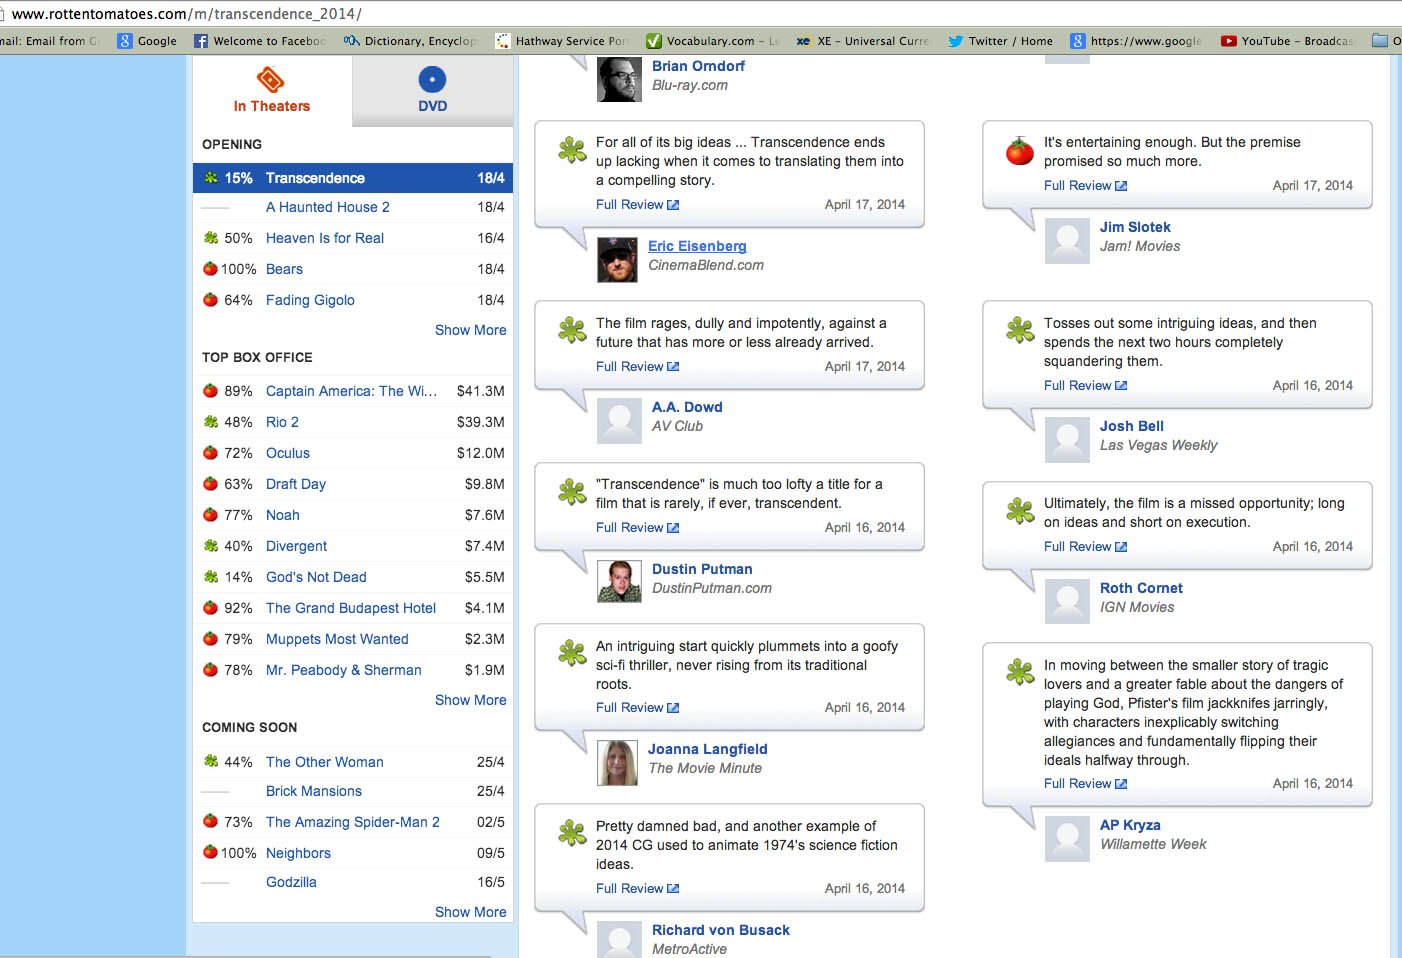
Task: Click the splat icon beside The Other Woman
Action: tap(210, 761)
